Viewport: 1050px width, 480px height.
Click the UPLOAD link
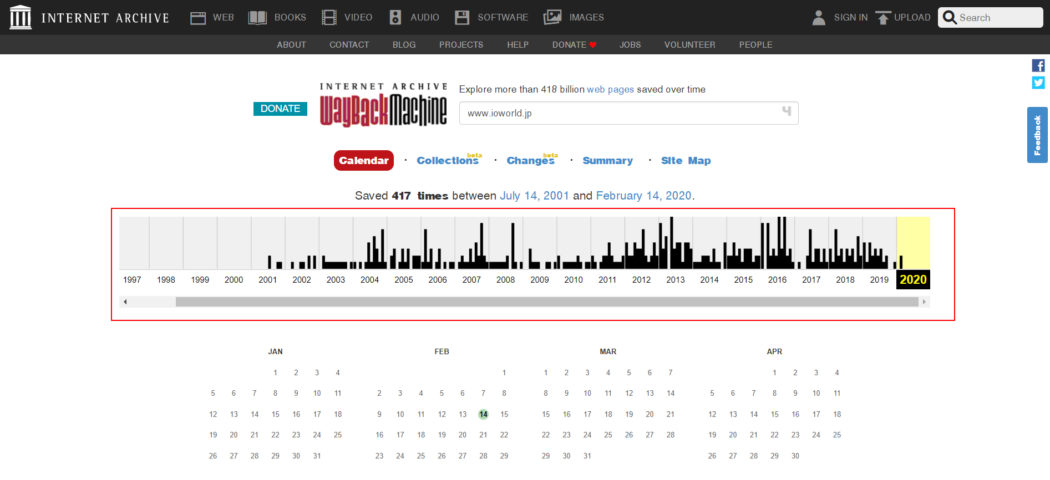912,18
